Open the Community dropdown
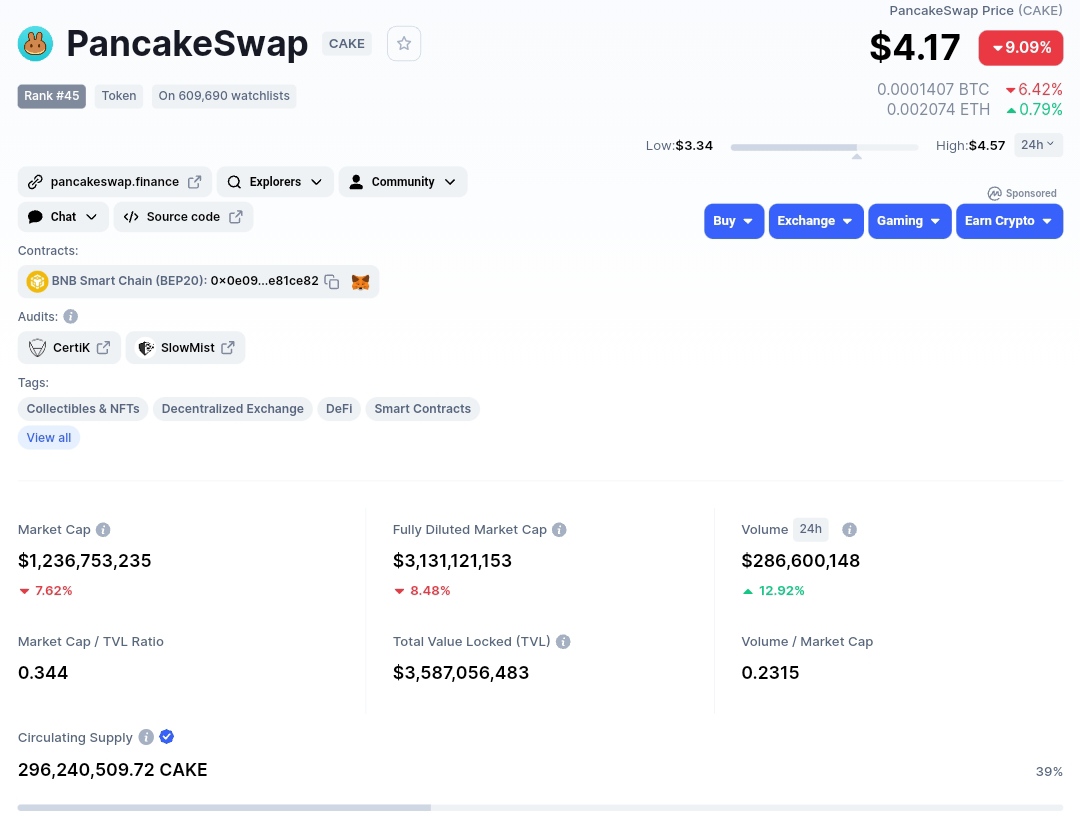Viewport: 1080px width, 816px height. [402, 182]
